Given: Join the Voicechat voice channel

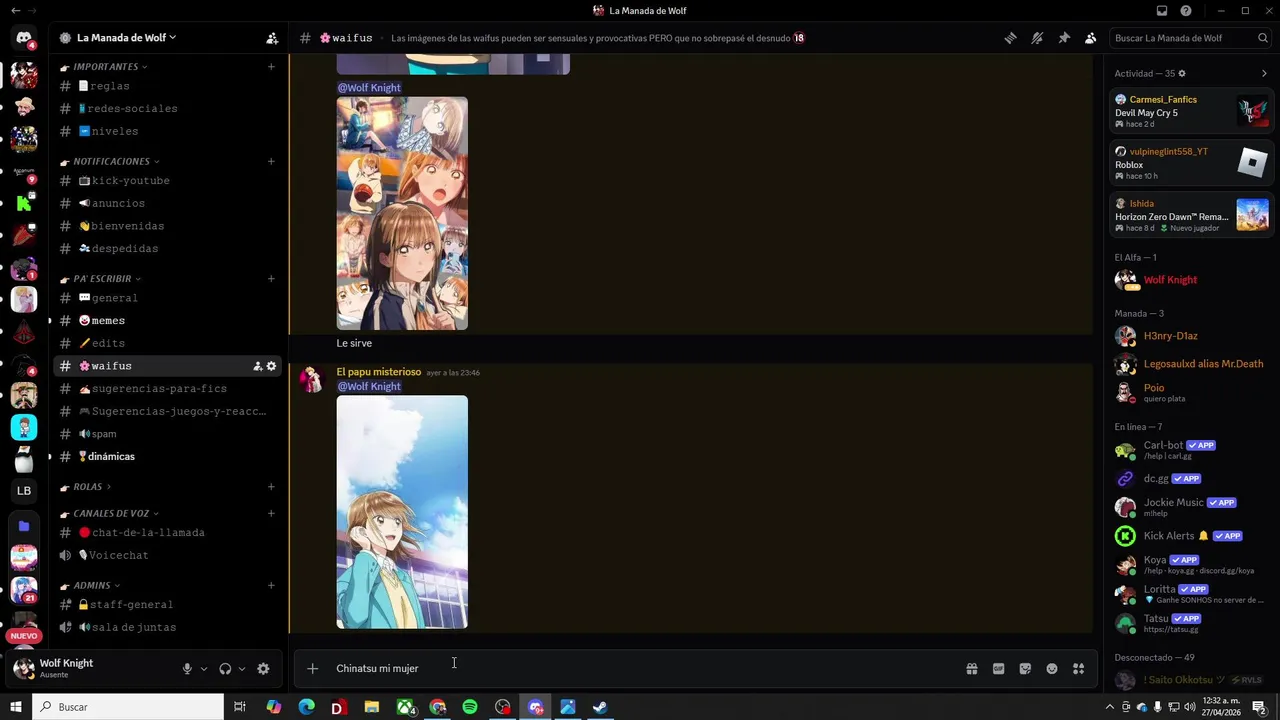Looking at the screenshot, I should click(x=168, y=555).
